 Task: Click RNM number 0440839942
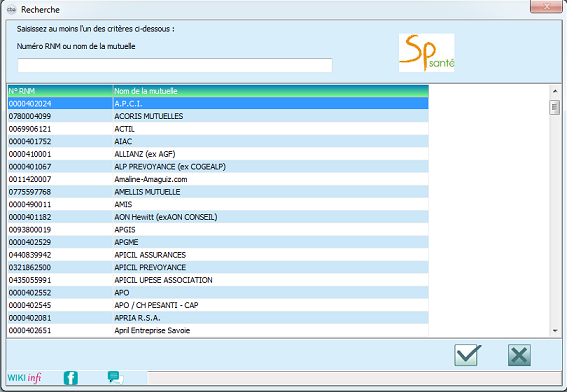(x=30, y=255)
